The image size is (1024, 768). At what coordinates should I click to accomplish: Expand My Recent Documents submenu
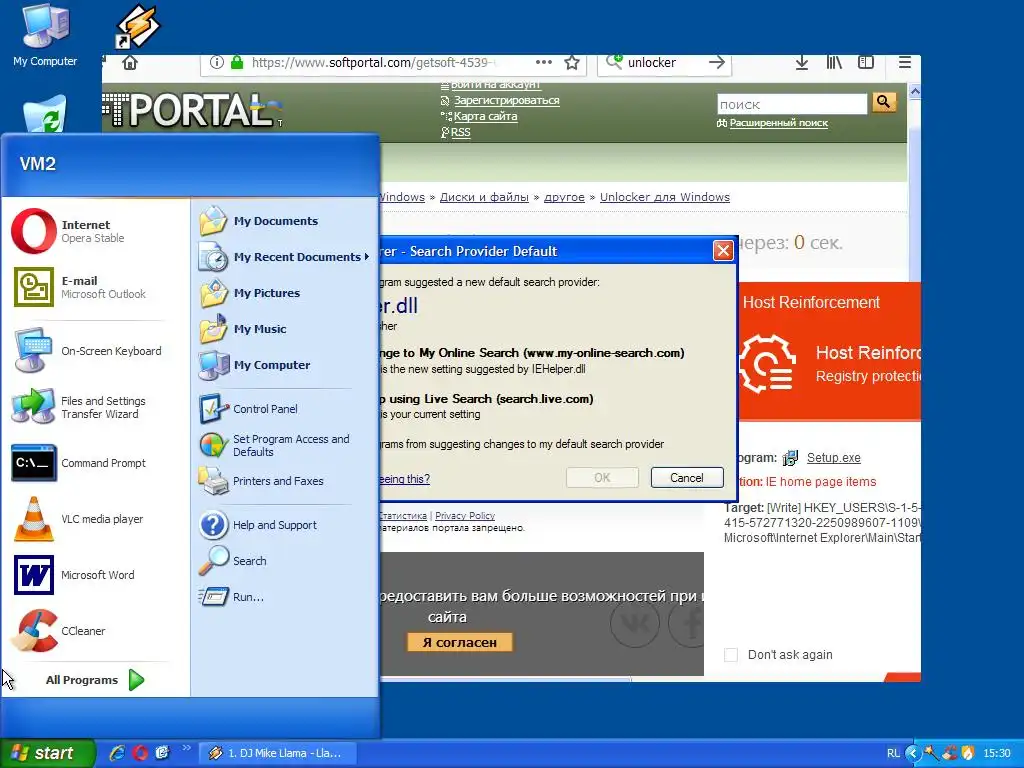(285, 257)
